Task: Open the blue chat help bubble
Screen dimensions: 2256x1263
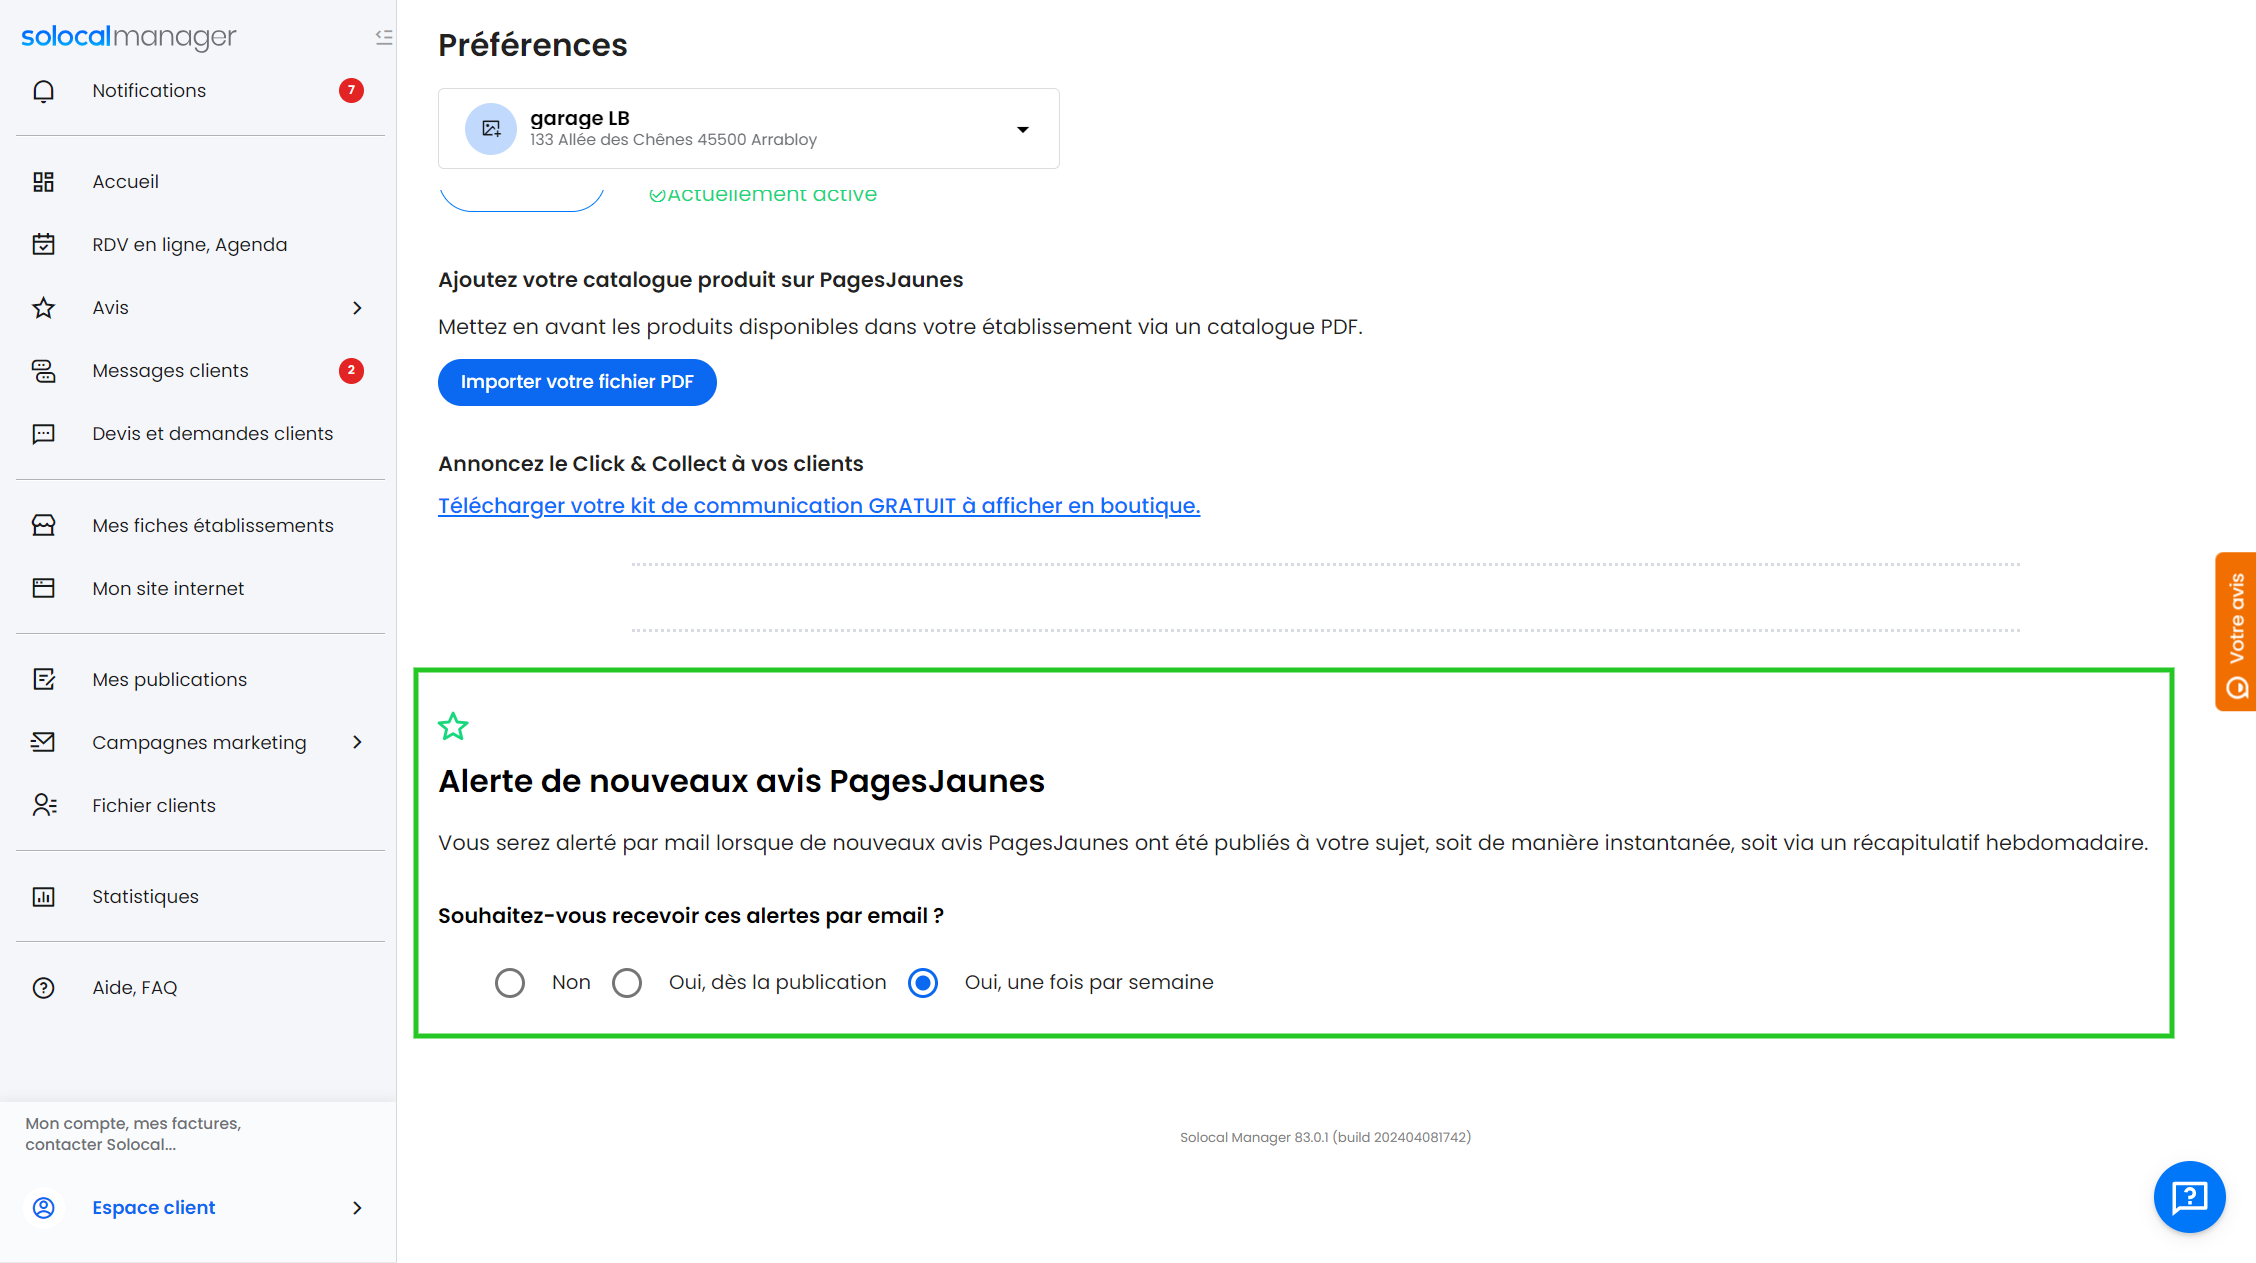Action: 2189,1197
